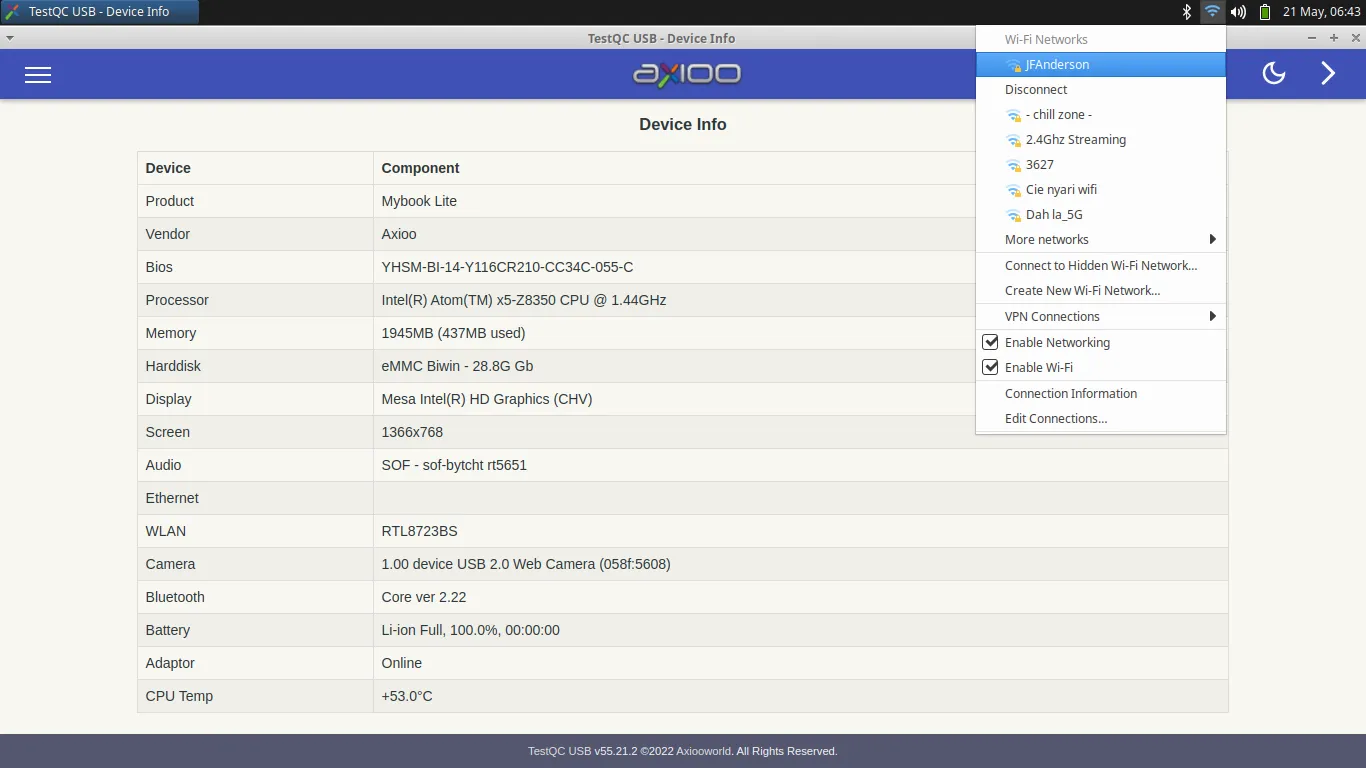This screenshot has height=768, width=1366.
Task: Open the volume speaker tray icon
Action: pos(1238,12)
